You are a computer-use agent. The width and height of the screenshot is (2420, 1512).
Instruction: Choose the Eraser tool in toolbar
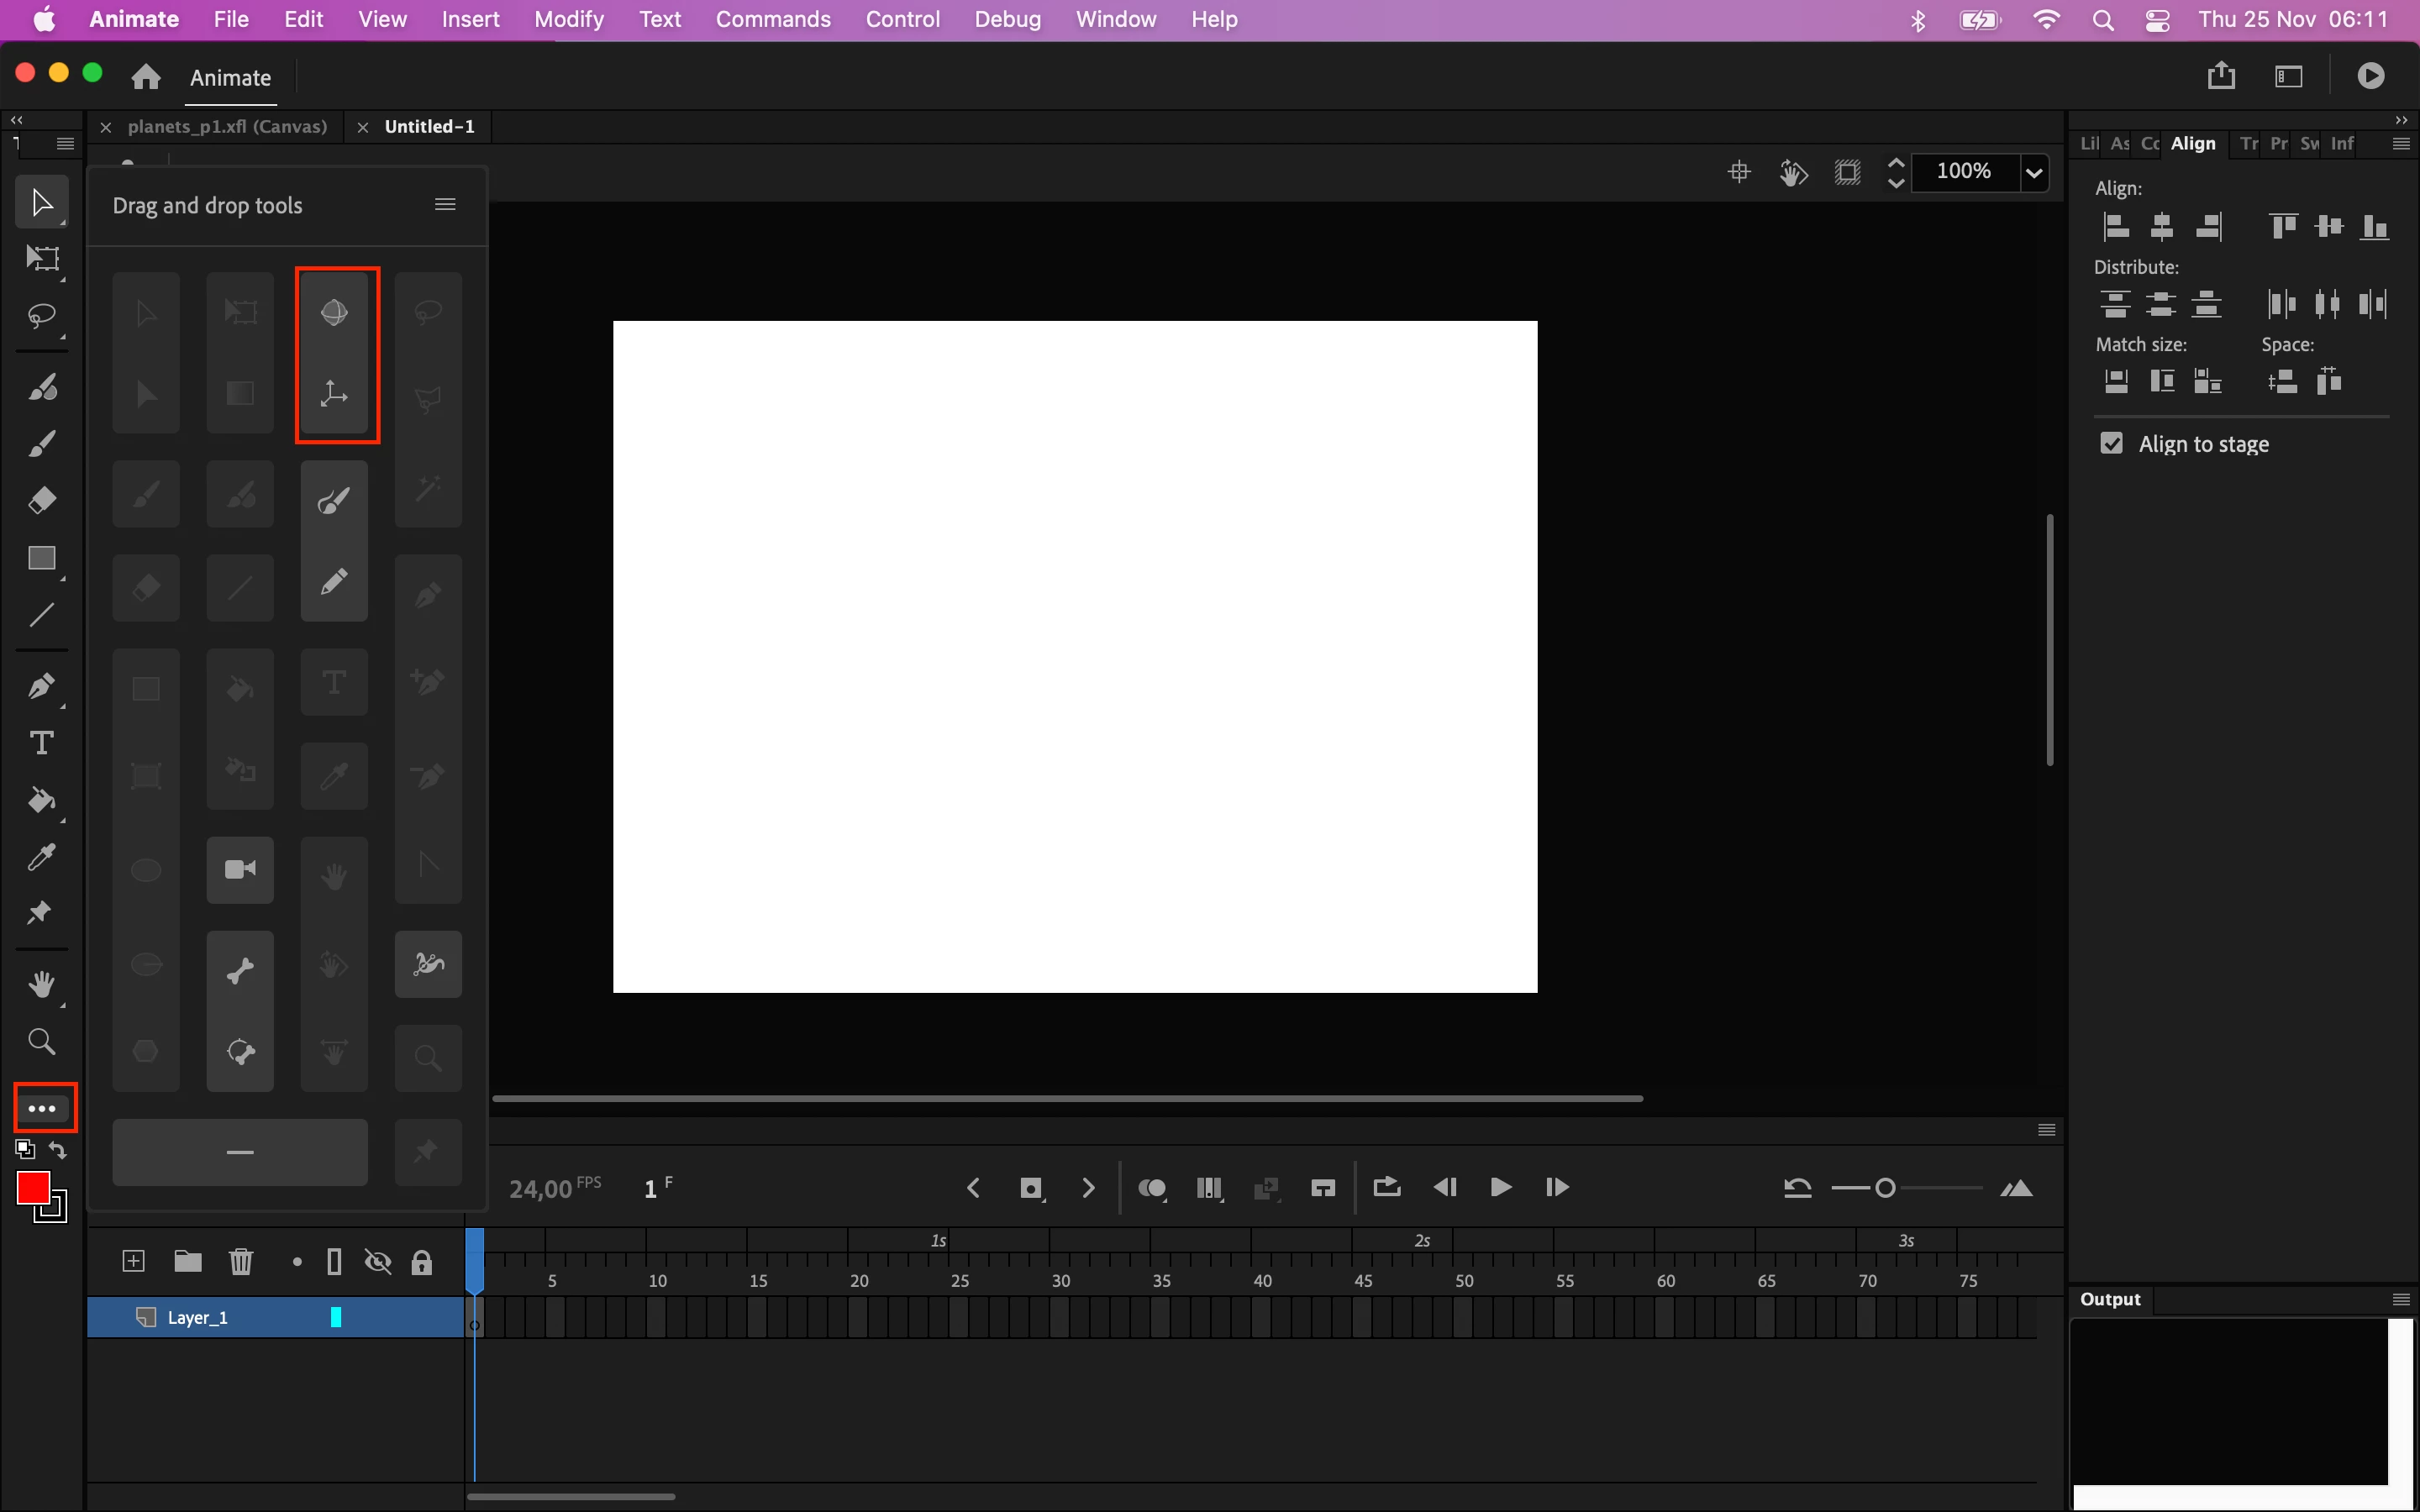41,500
